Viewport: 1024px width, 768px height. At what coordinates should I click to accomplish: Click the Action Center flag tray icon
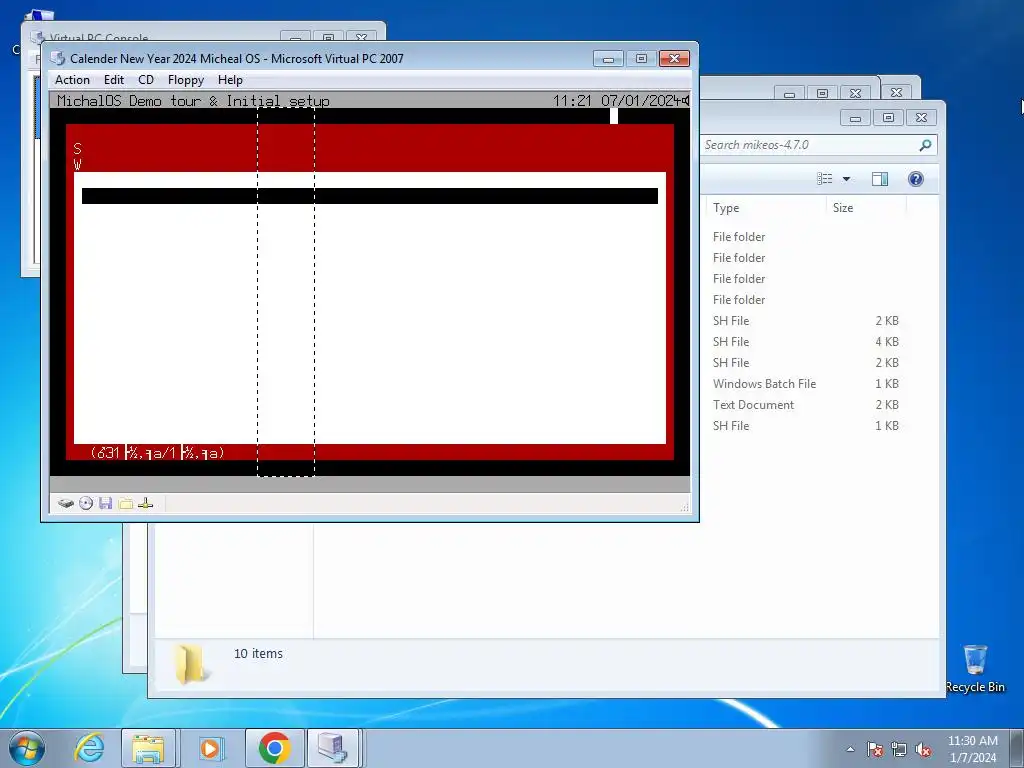pyautogui.click(x=875, y=749)
